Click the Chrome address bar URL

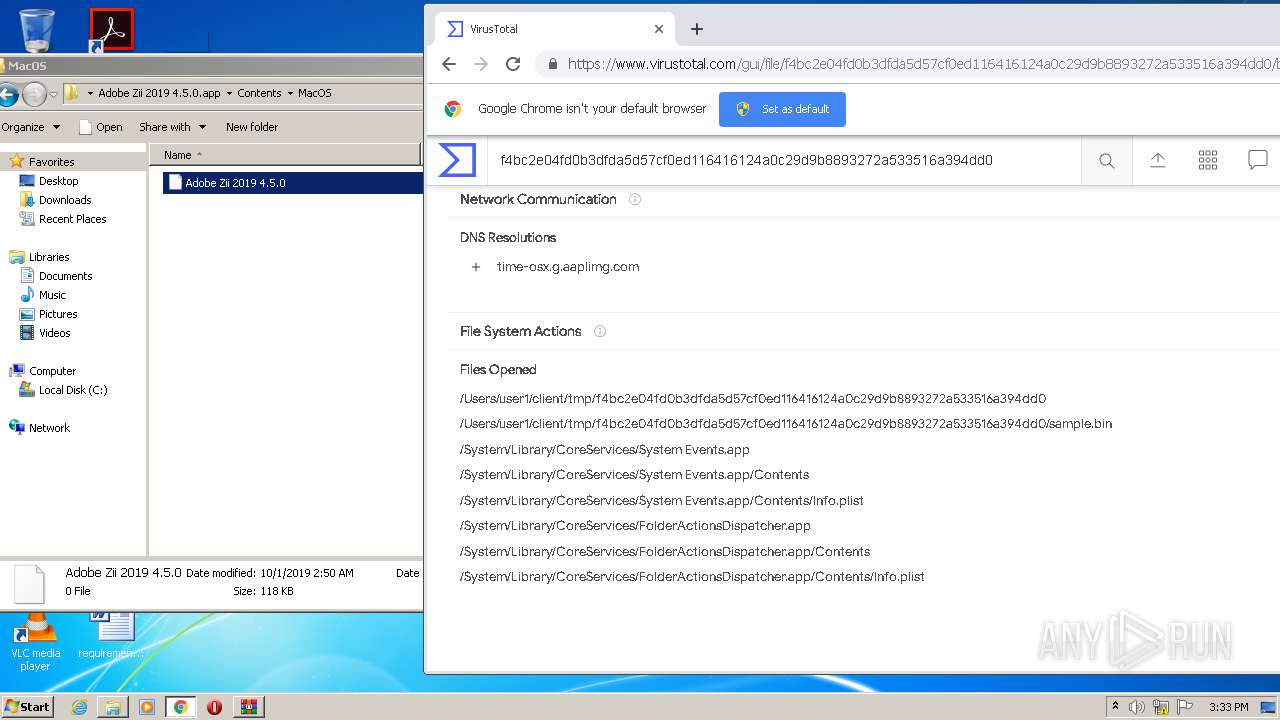[922, 64]
